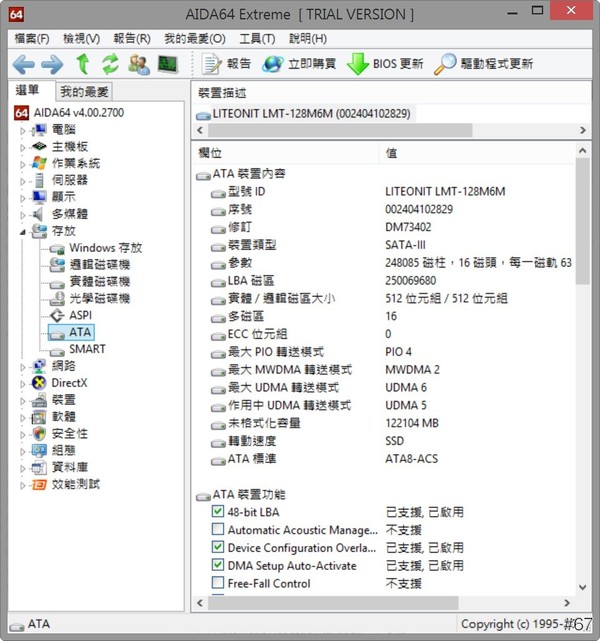Expand the 網路 tree node
This screenshot has width=600, height=641.
click(x=22, y=367)
